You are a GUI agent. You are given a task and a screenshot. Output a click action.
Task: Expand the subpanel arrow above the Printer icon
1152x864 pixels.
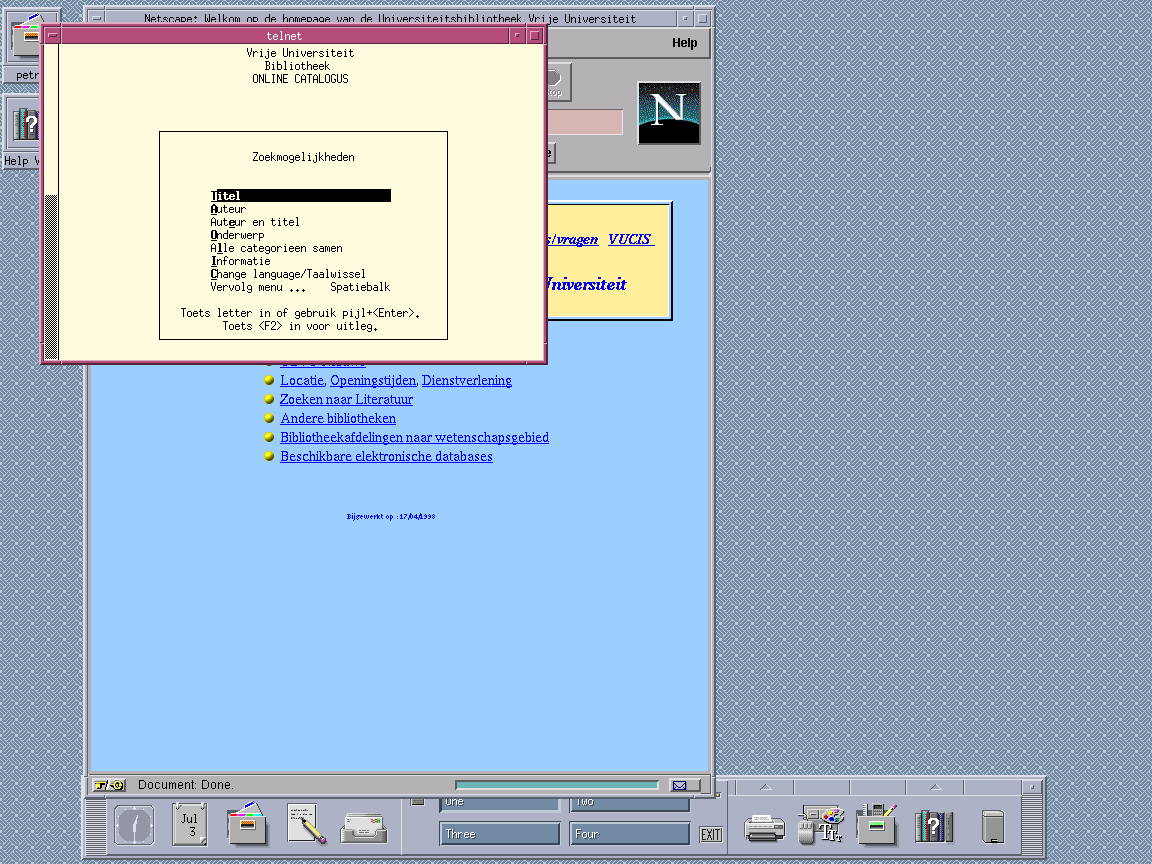pos(766,787)
